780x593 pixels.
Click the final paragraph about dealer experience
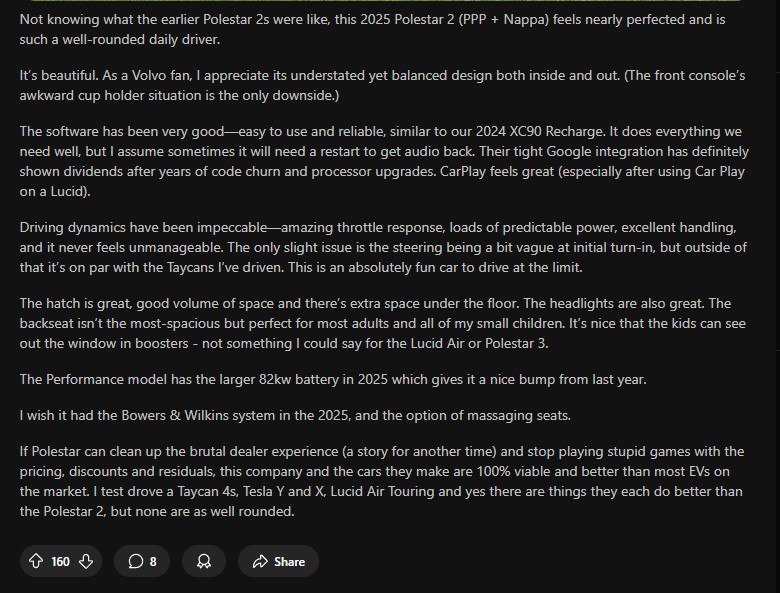380,481
